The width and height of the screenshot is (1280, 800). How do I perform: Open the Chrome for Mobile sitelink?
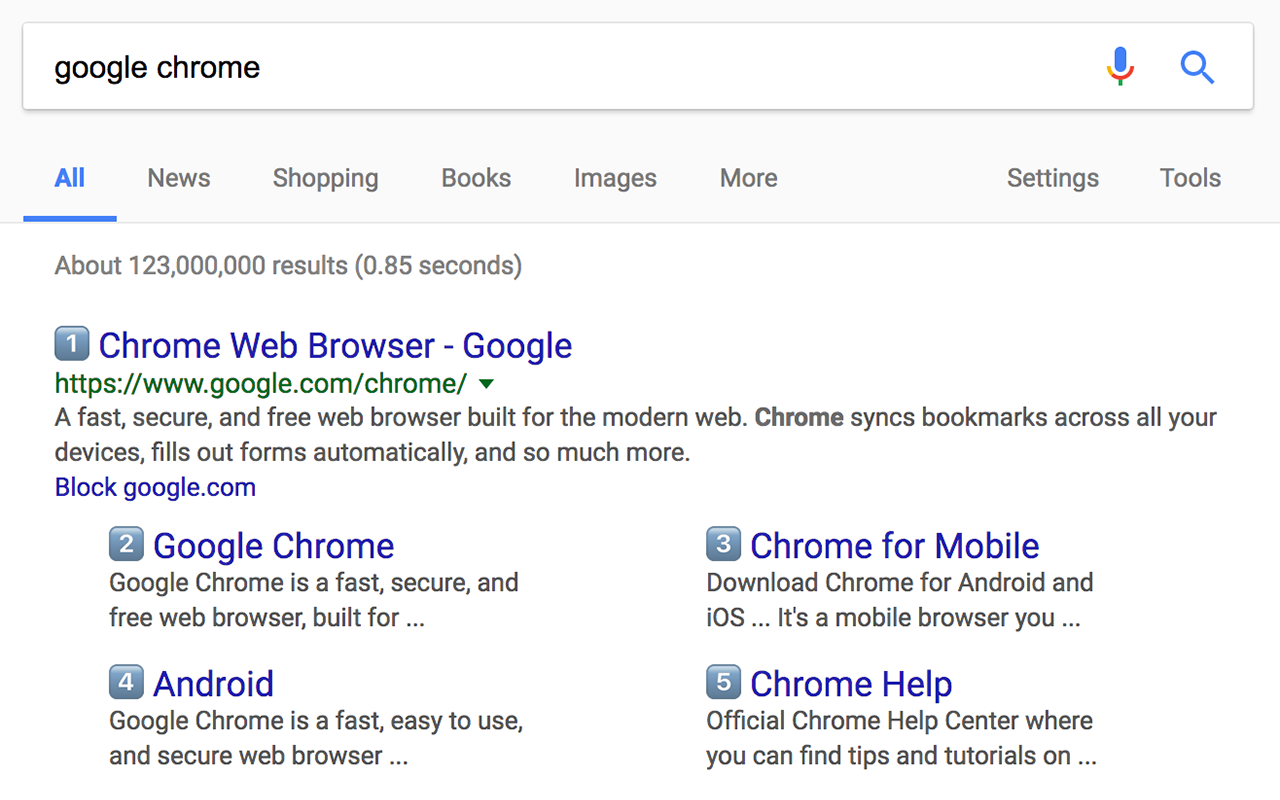(x=894, y=545)
